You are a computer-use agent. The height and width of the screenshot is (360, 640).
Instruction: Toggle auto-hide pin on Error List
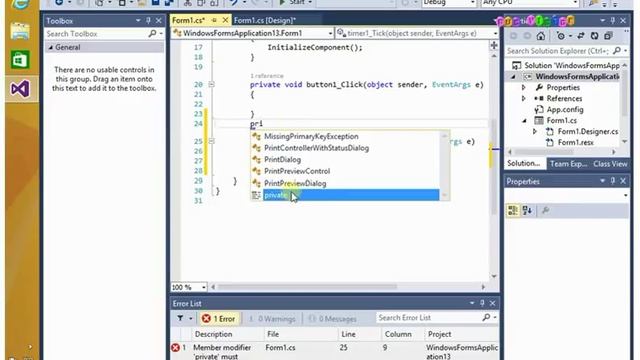tap(482, 303)
